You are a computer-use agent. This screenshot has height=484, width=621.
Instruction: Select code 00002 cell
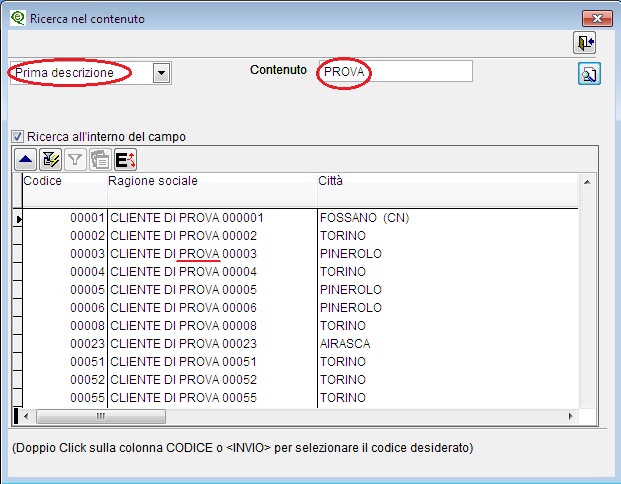click(65, 236)
